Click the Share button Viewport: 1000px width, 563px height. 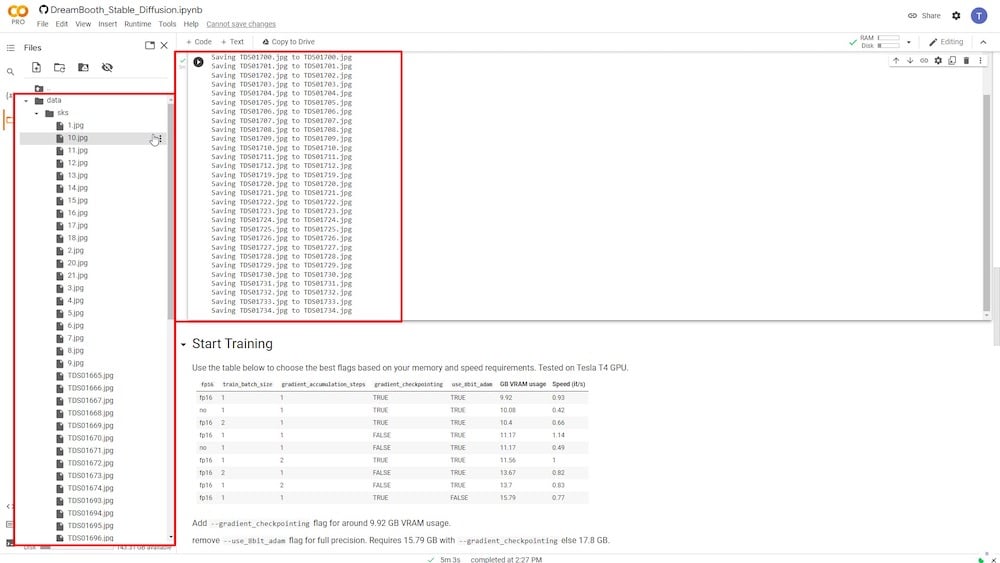(924, 15)
